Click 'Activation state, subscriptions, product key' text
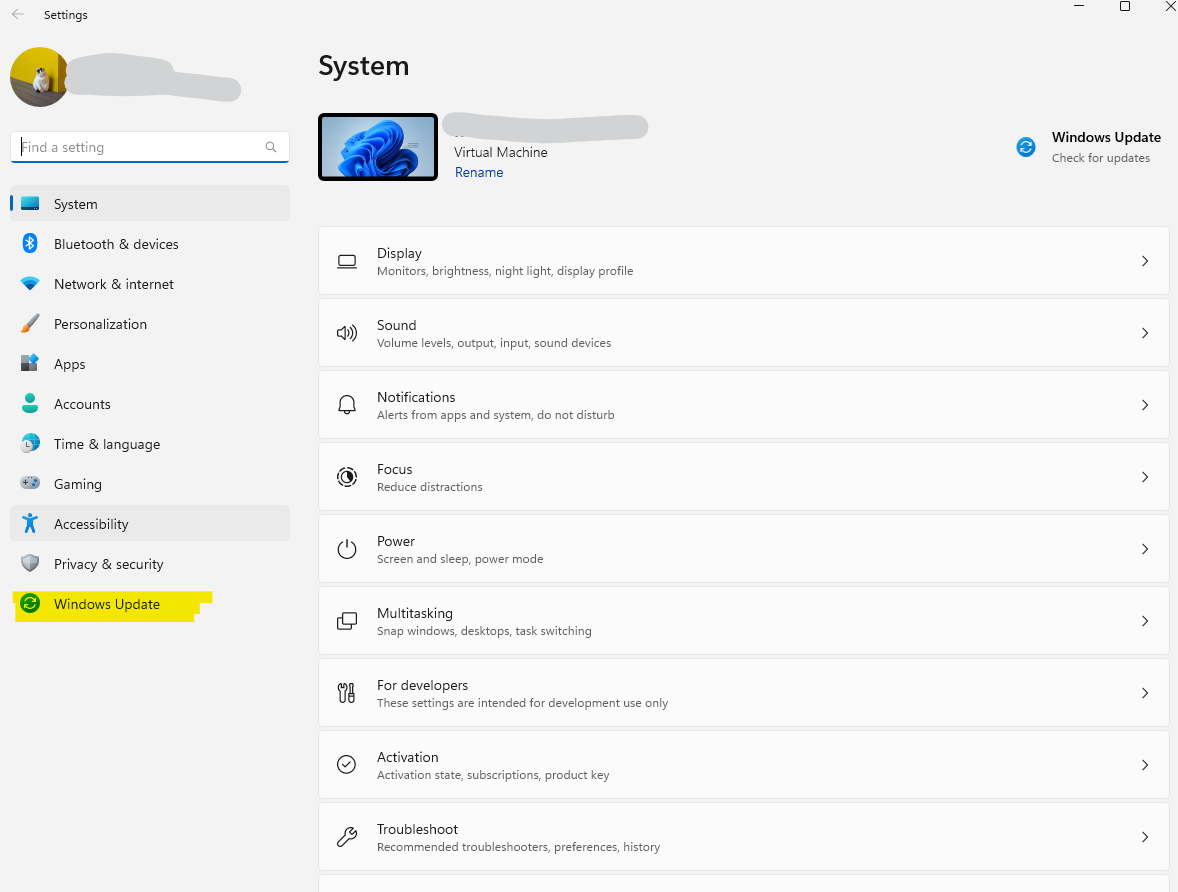 [x=493, y=775]
